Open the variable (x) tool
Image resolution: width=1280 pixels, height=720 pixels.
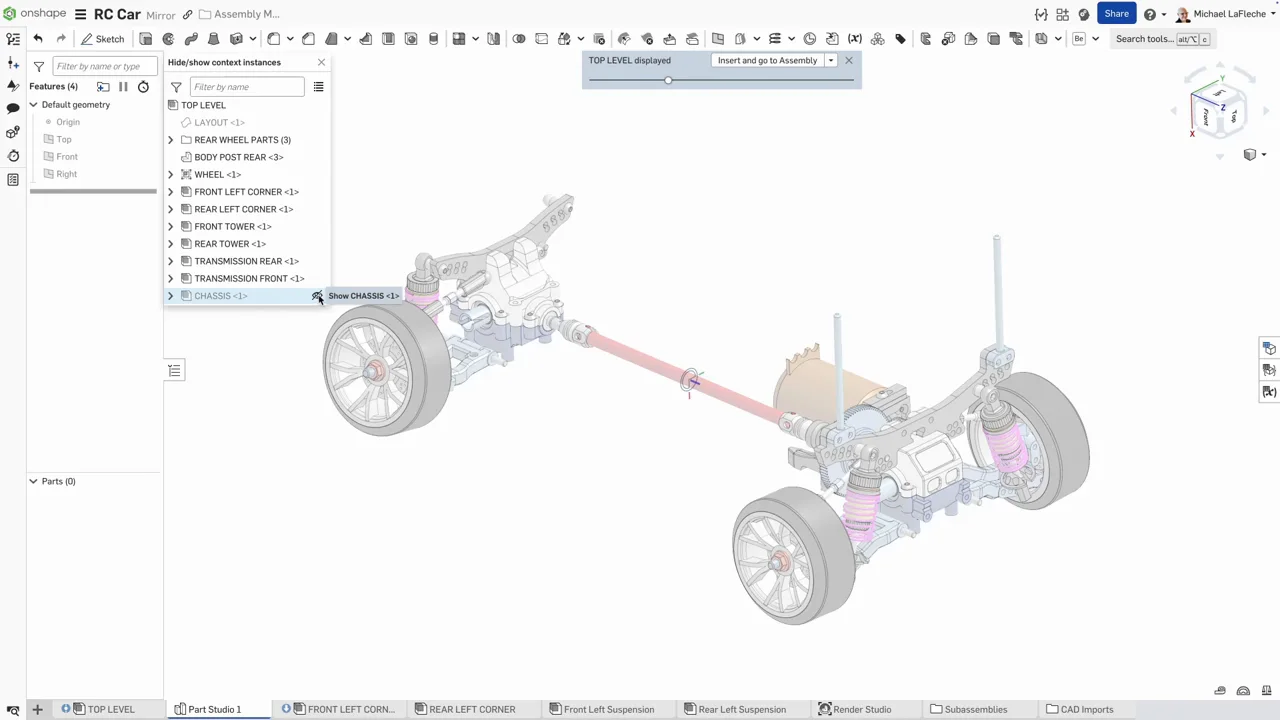pyautogui.click(x=854, y=39)
